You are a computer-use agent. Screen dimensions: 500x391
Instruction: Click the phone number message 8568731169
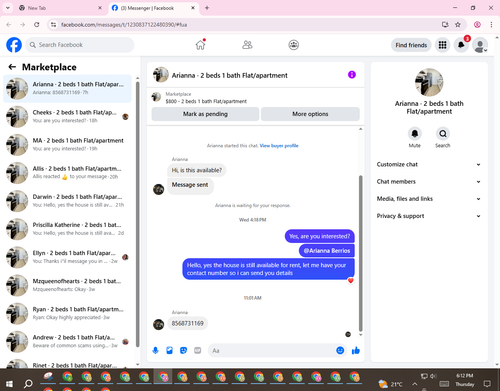point(188,323)
